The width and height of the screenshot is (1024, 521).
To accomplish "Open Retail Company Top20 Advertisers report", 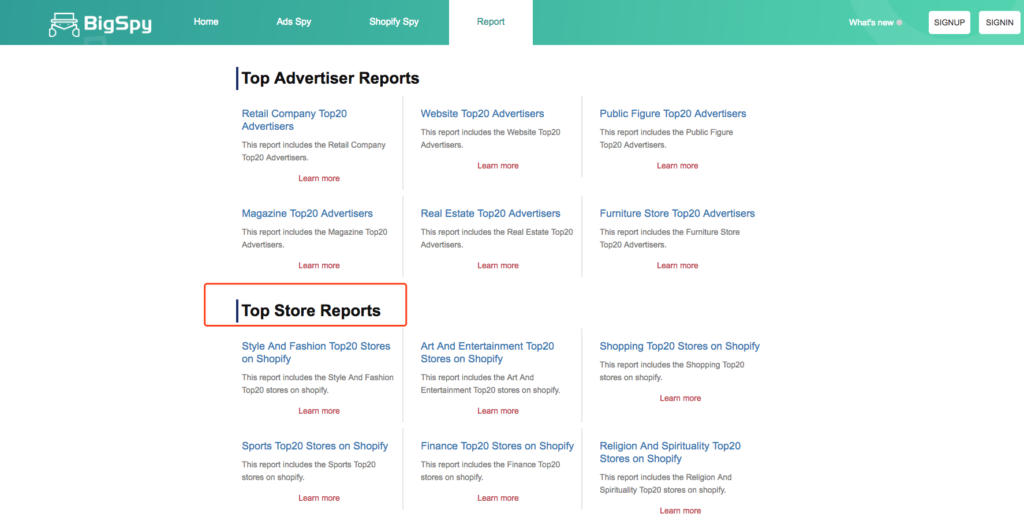I will (294, 119).
